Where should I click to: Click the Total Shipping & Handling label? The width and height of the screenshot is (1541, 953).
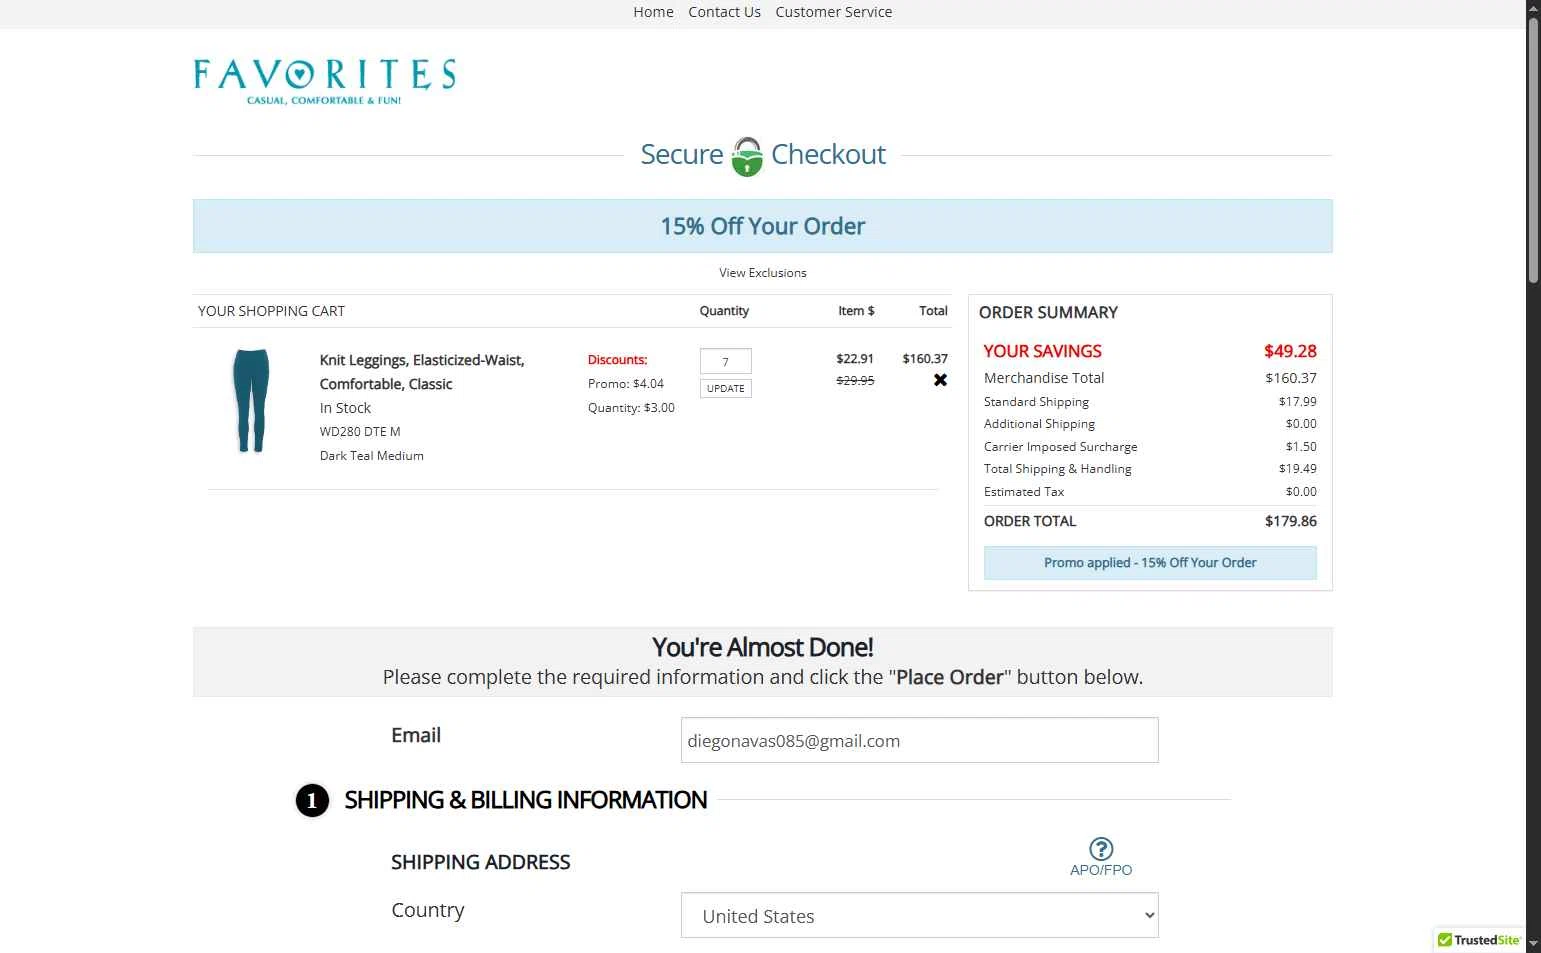point(1057,469)
